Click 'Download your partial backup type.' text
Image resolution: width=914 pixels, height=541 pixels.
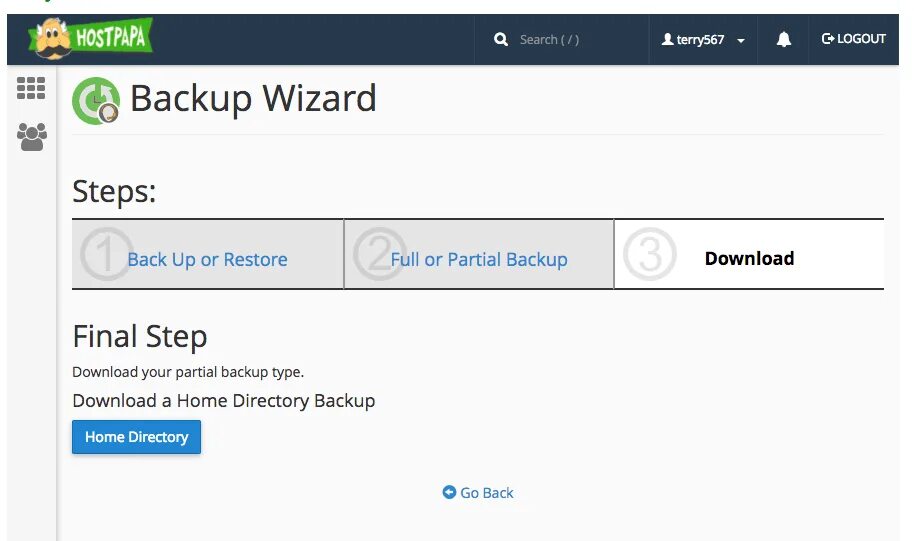(x=188, y=372)
